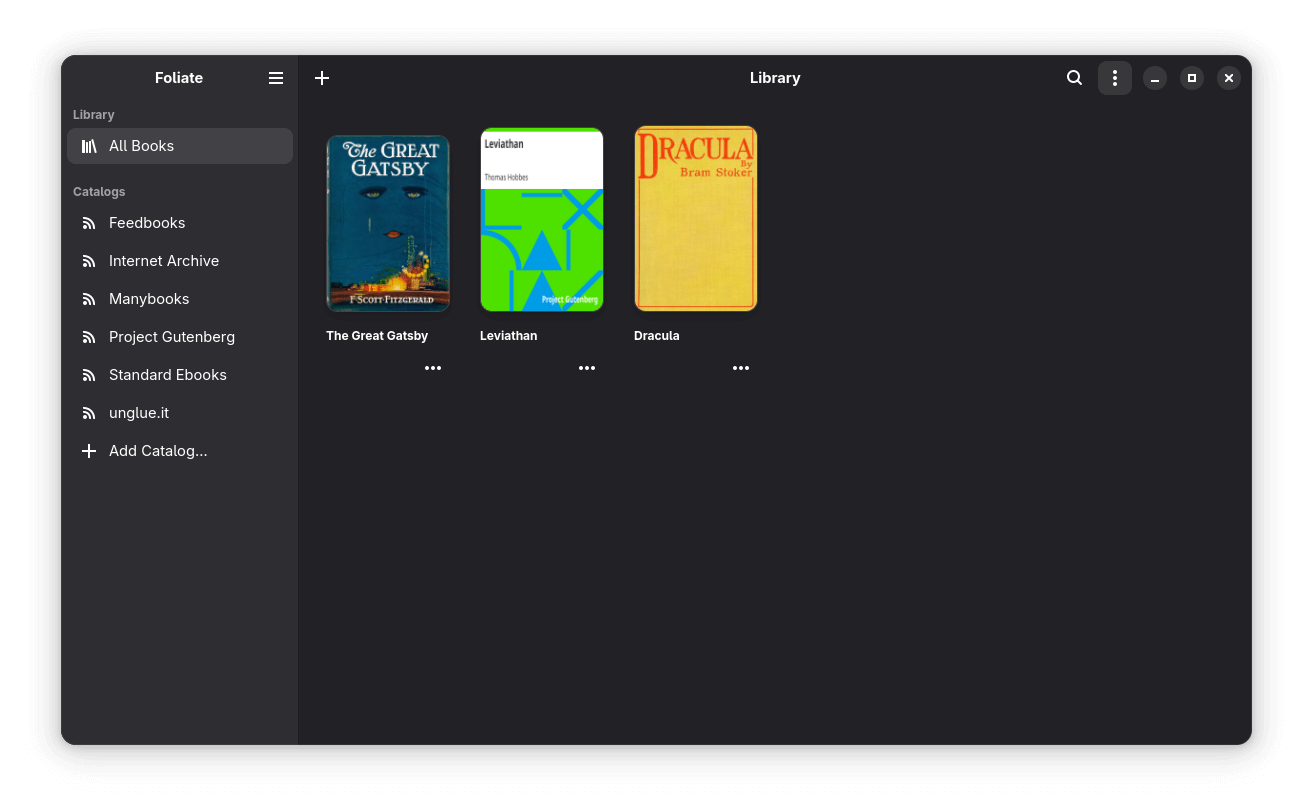Open the Dracula book cover
Viewport: 1313px width, 812px height.
[x=696, y=219]
